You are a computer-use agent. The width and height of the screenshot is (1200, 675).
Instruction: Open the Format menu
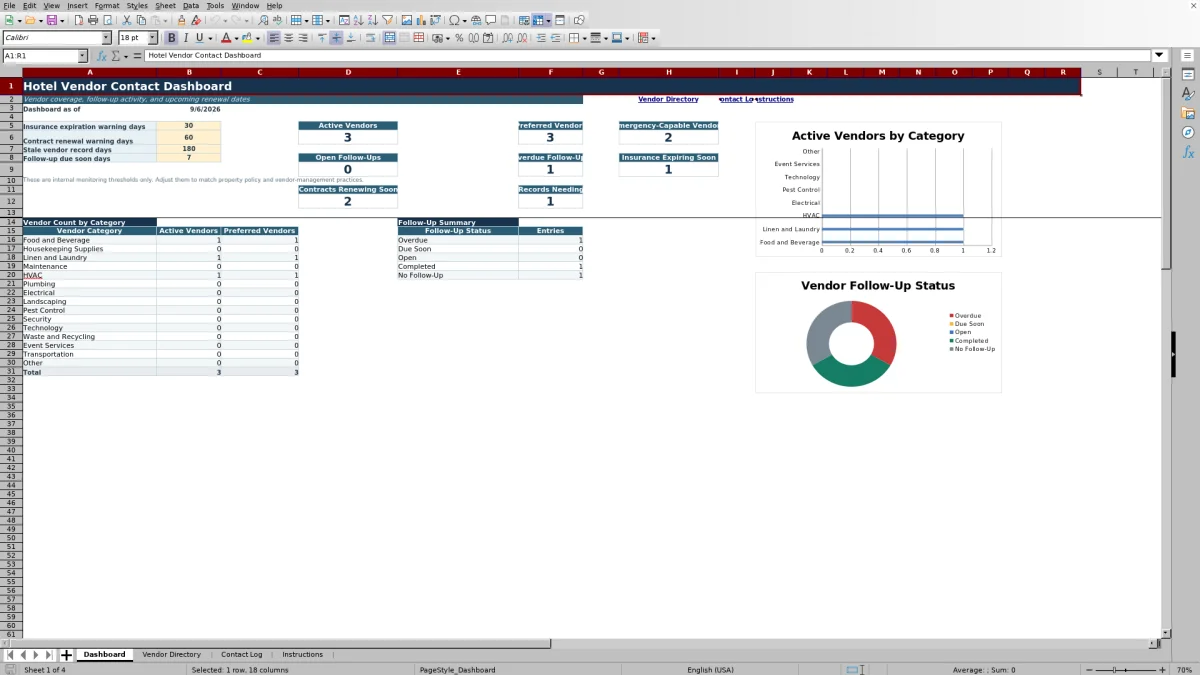[107, 6]
